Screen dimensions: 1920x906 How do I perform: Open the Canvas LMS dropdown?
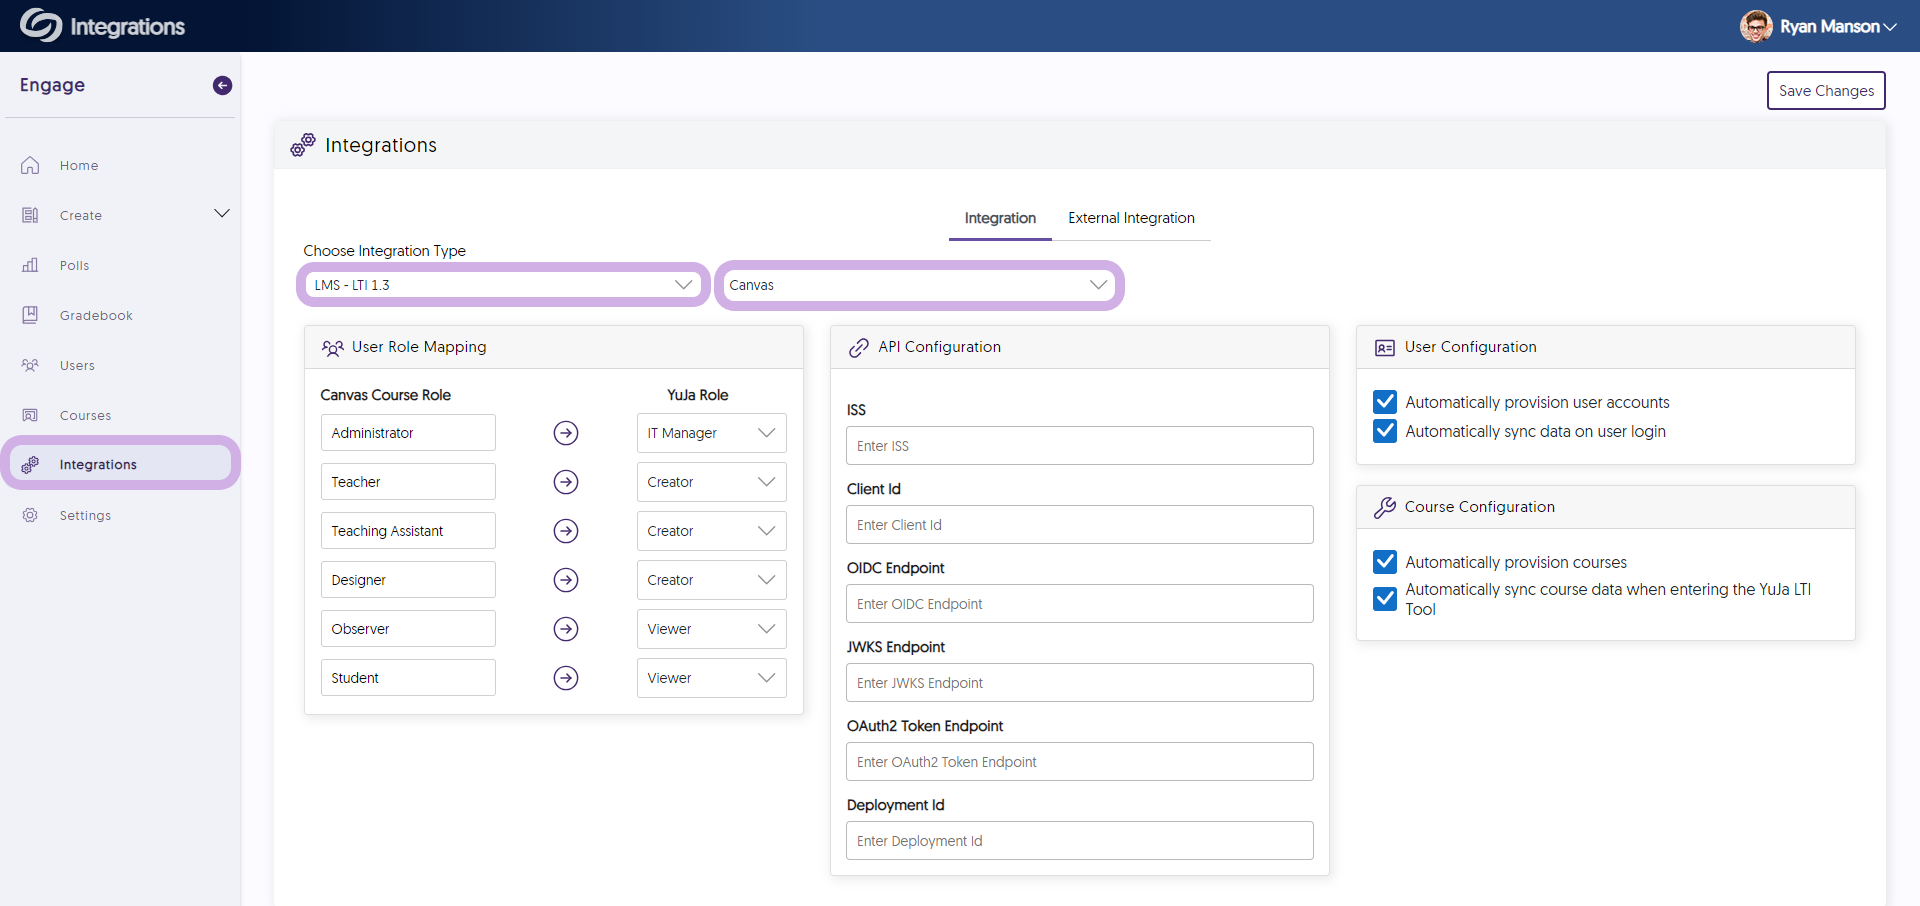click(919, 285)
